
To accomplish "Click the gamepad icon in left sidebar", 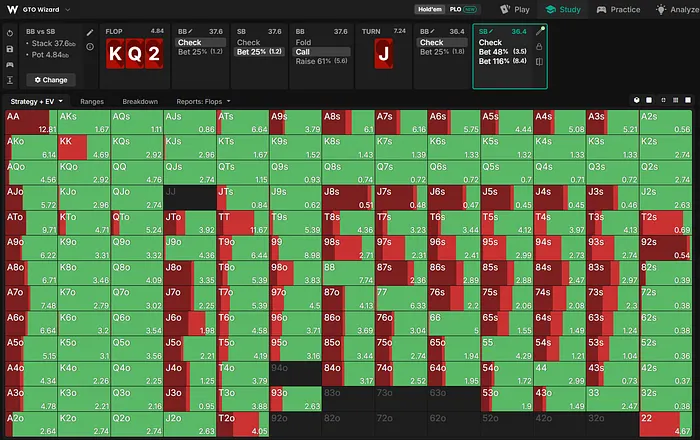I will coord(10,65).
